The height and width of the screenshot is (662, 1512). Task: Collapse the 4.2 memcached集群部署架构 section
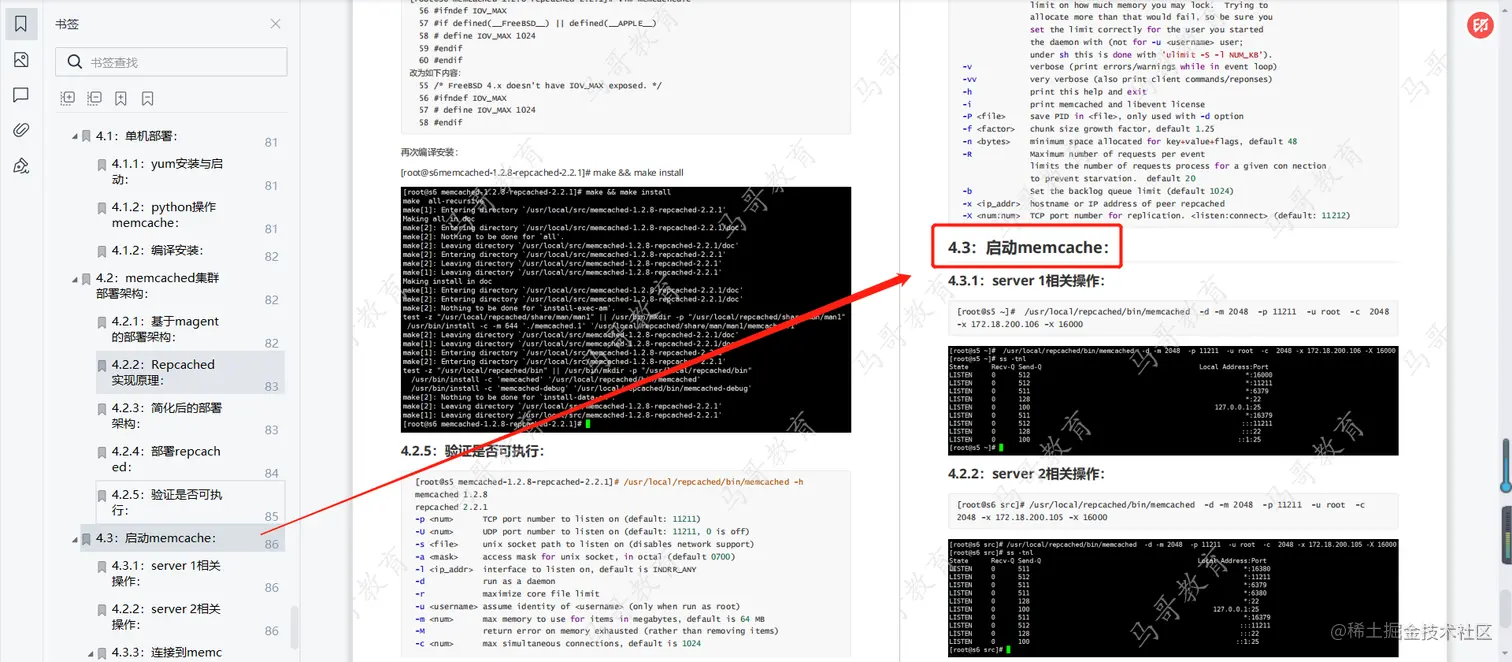pyautogui.click(x=73, y=278)
